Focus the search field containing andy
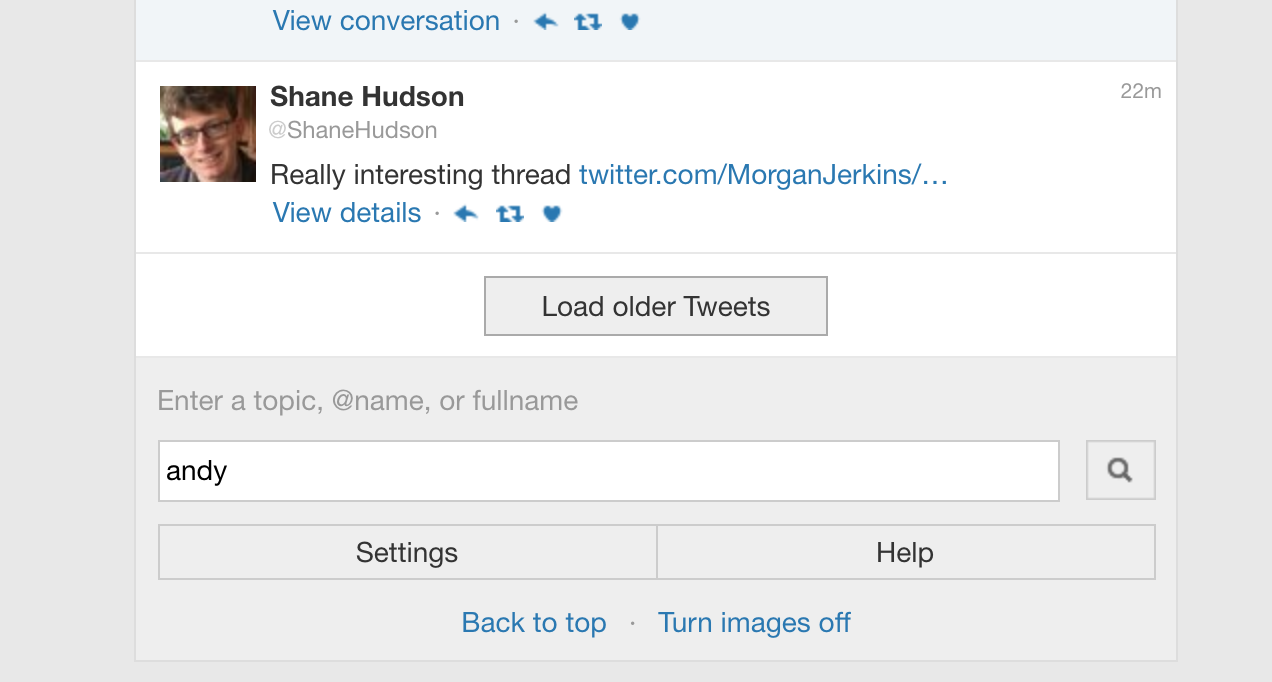This screenshot has height=682, width=1272. click(609, 471)
